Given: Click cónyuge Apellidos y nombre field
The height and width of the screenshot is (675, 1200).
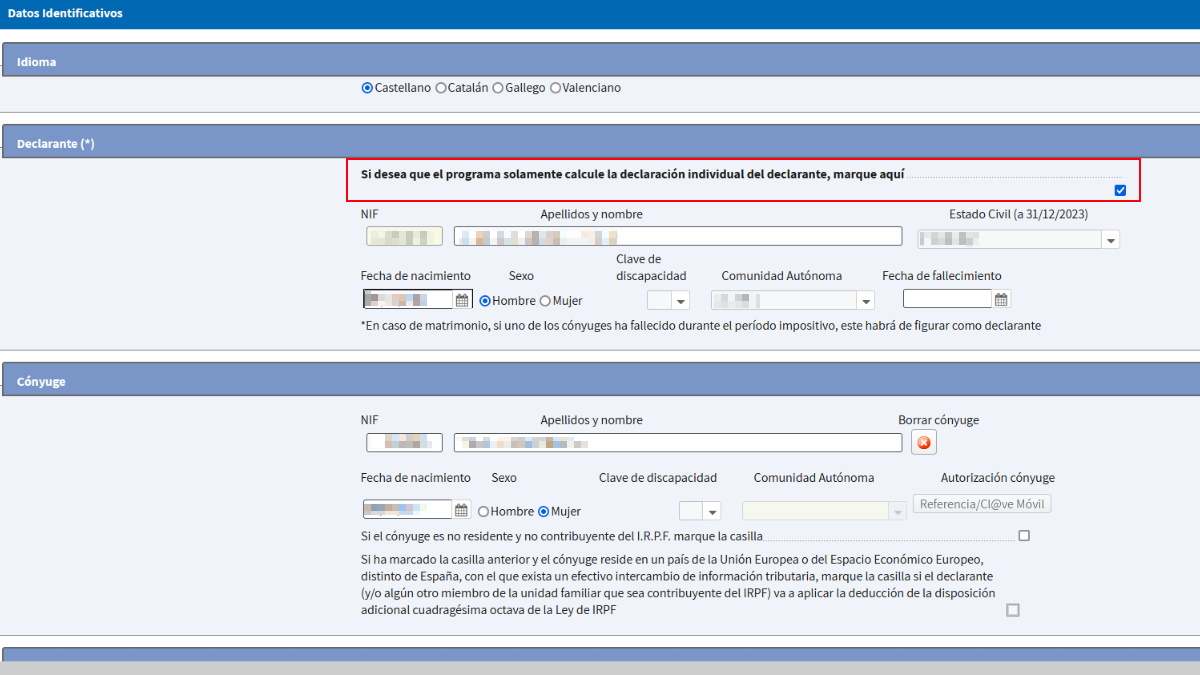Looking at the screenshot, I should [678, 442].
